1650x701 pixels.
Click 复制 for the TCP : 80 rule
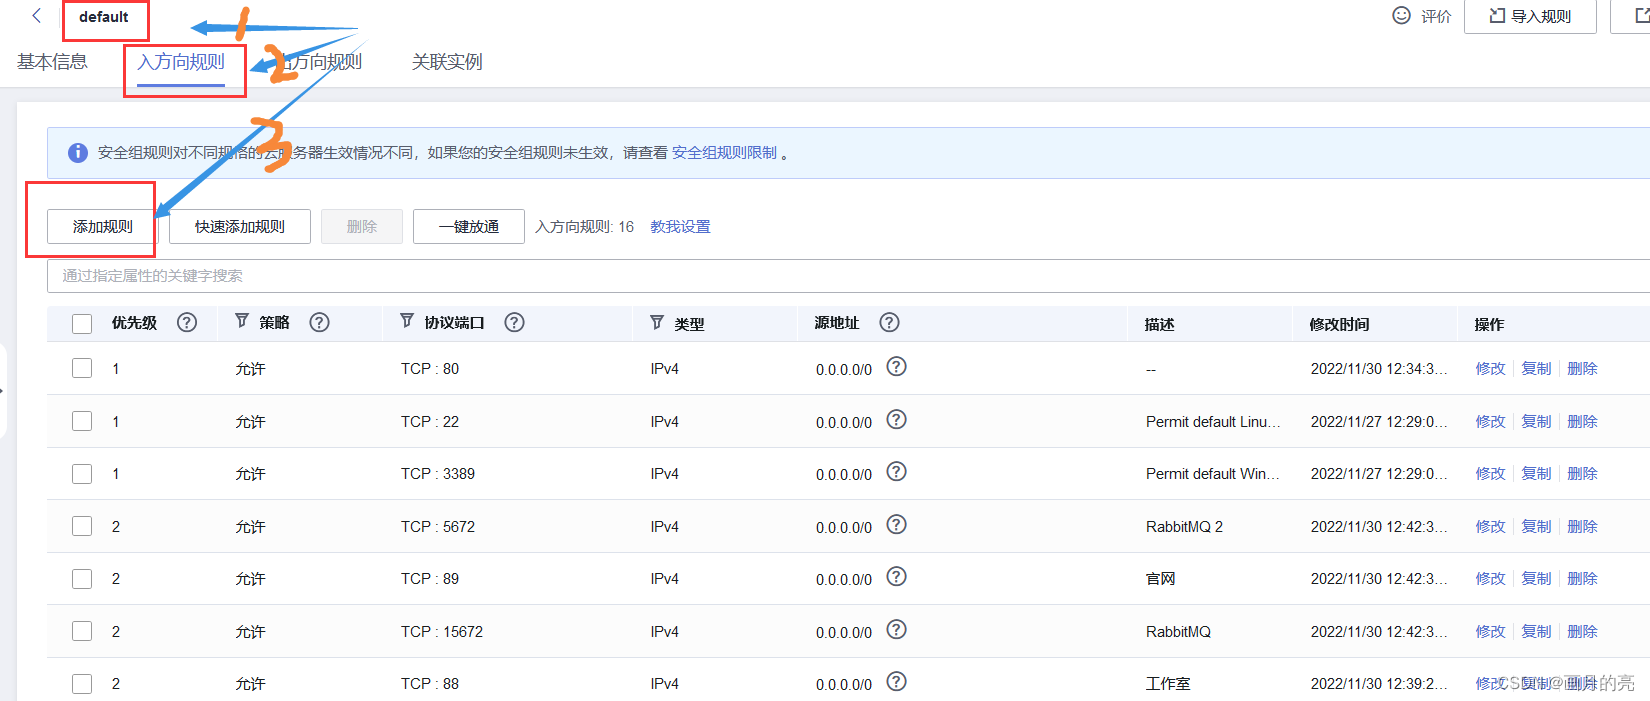[1536, 369]
